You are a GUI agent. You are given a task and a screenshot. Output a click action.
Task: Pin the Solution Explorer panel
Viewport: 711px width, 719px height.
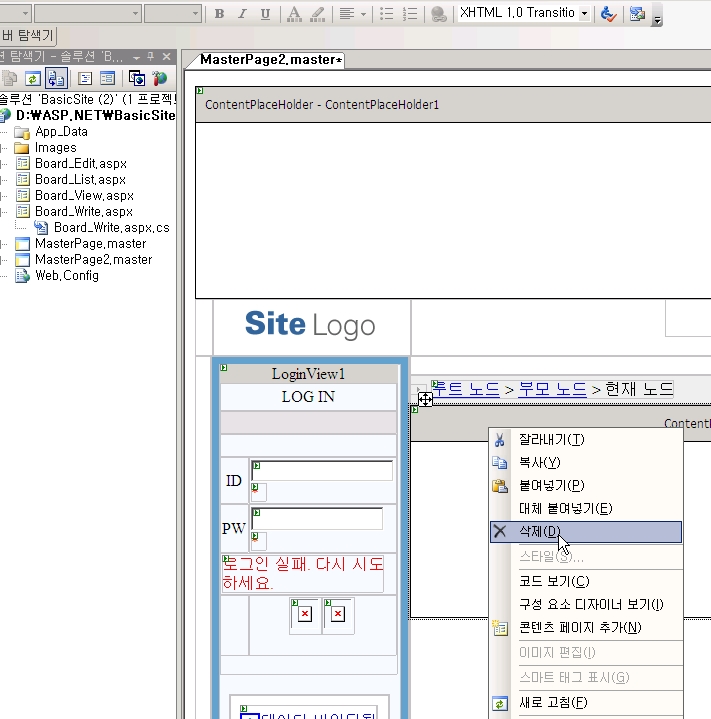[x=150, y=56]
